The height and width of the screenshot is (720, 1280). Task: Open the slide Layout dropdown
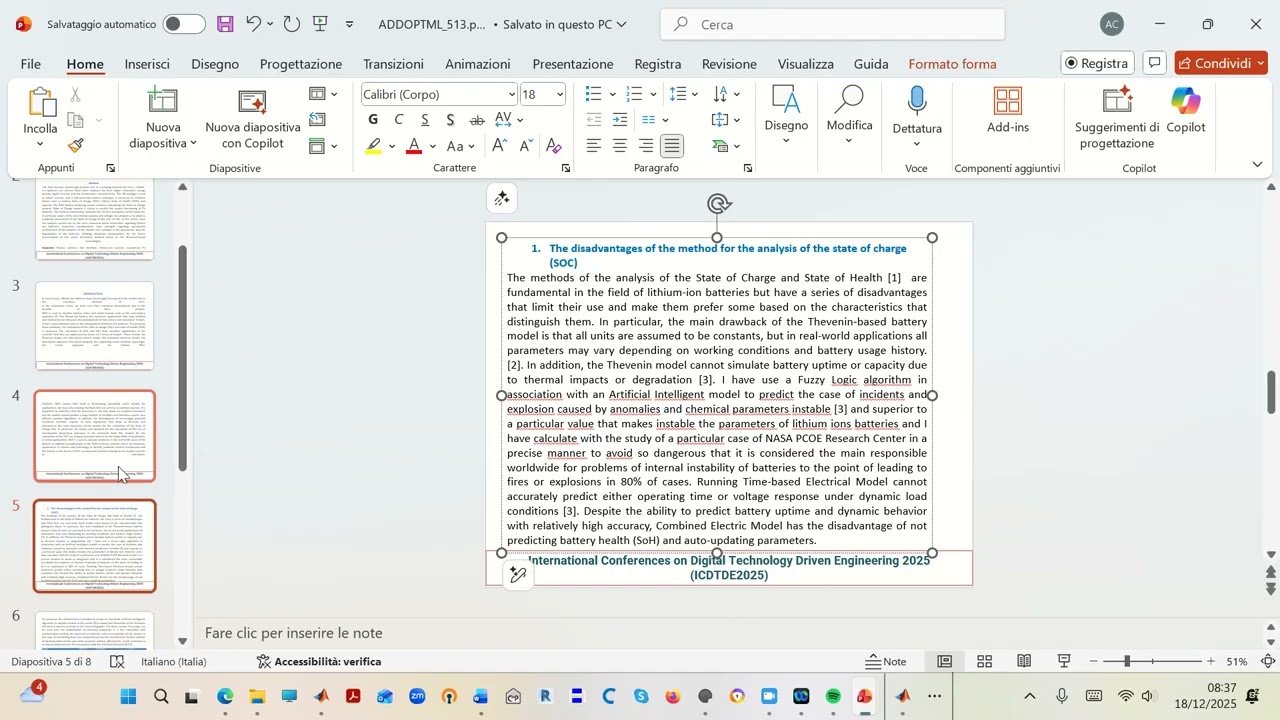[323, 94]
